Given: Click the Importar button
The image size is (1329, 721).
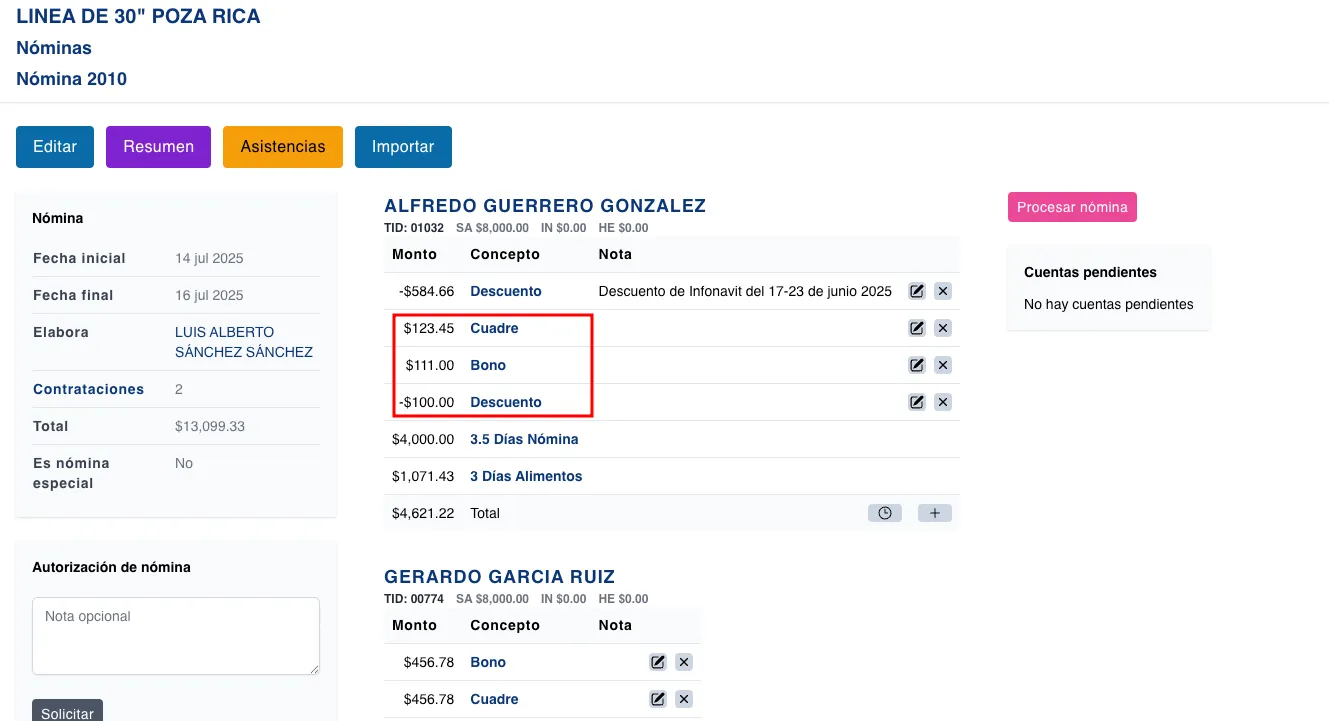Looking at the screenshot, I should [x=403, y=147].
